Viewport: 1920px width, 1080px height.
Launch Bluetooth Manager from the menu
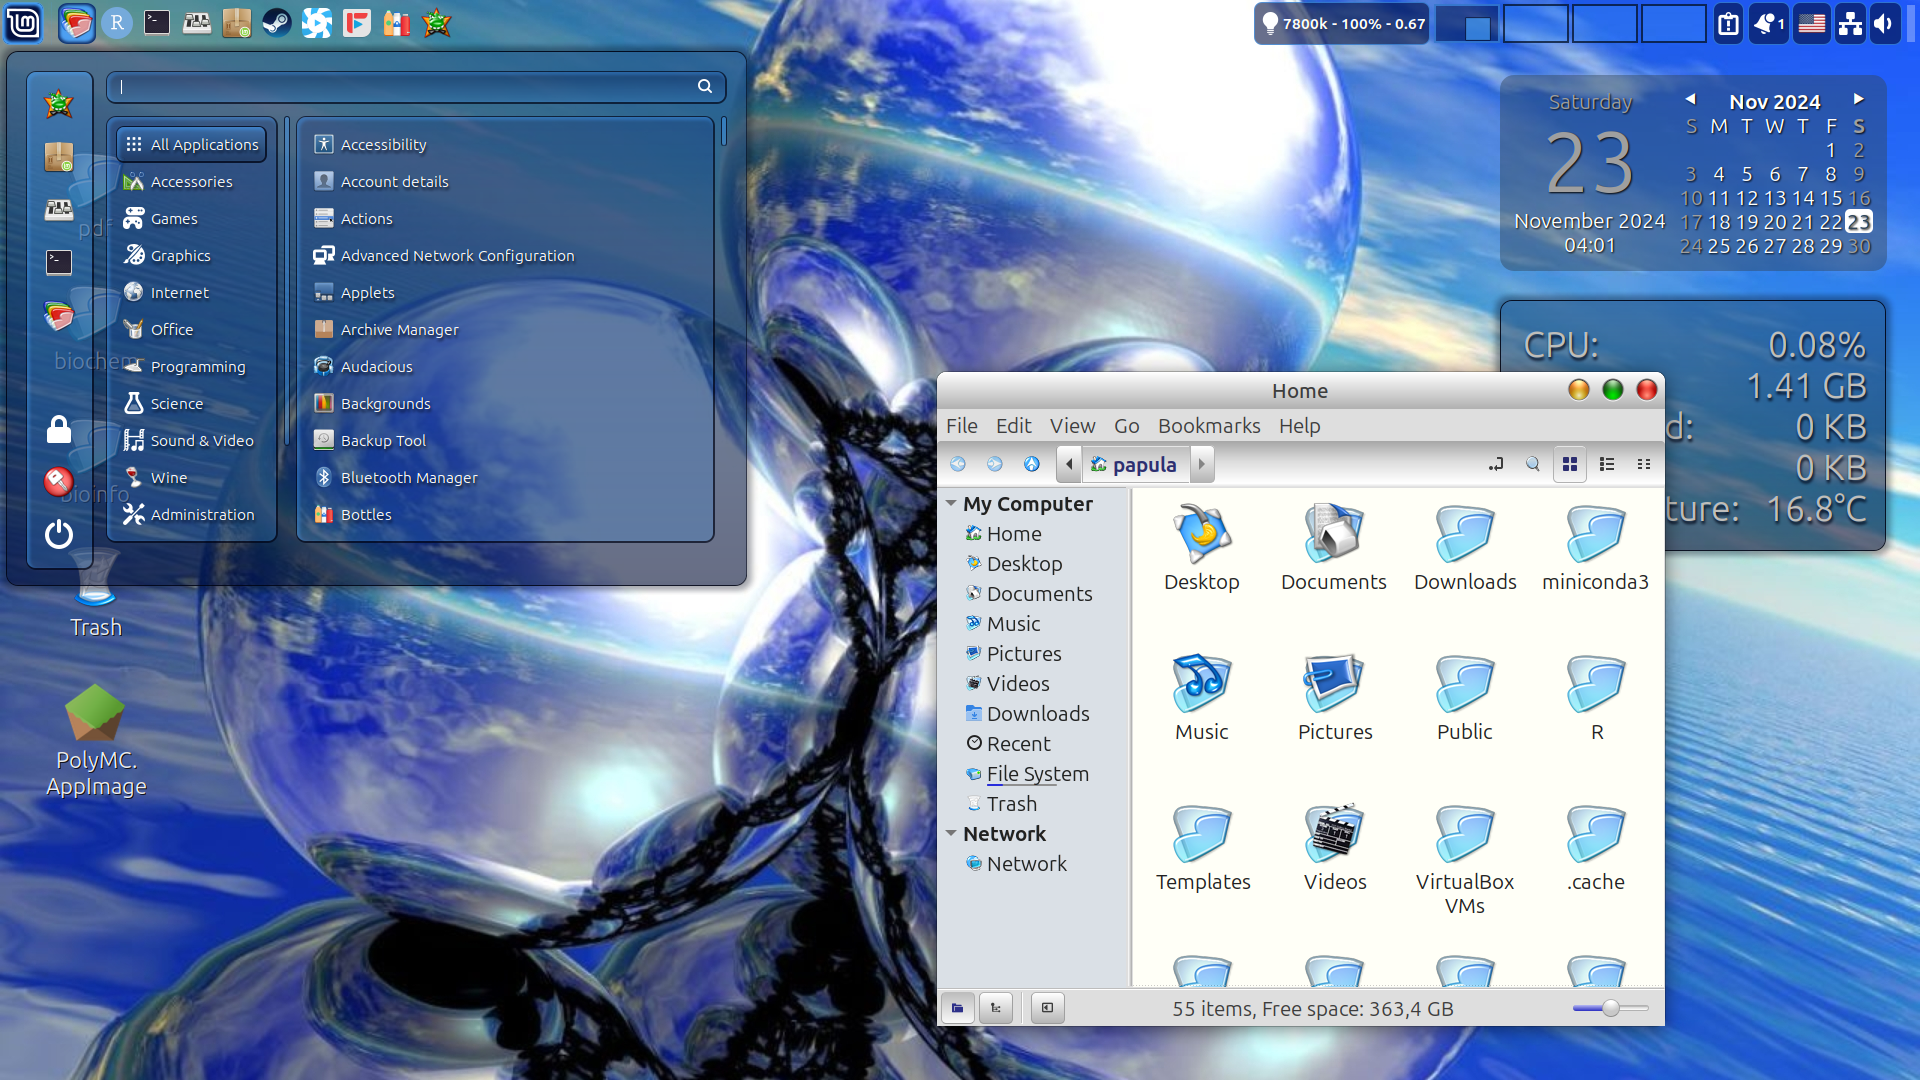click(505, 477)
